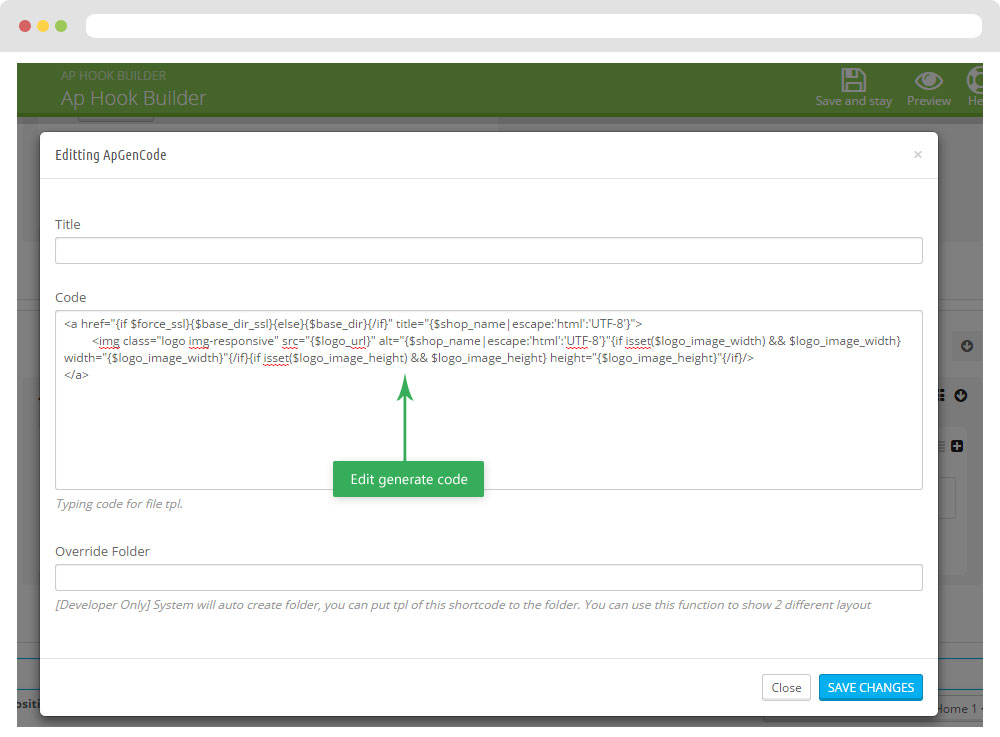
Task: Click the browser address bar
Action: (533, 26)
